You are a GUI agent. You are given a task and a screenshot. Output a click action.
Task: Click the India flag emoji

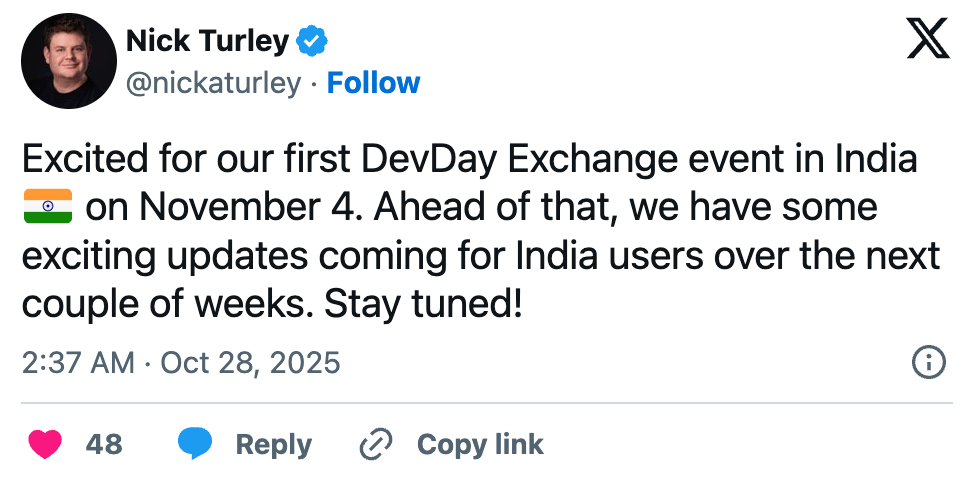[x=46, y=207]
